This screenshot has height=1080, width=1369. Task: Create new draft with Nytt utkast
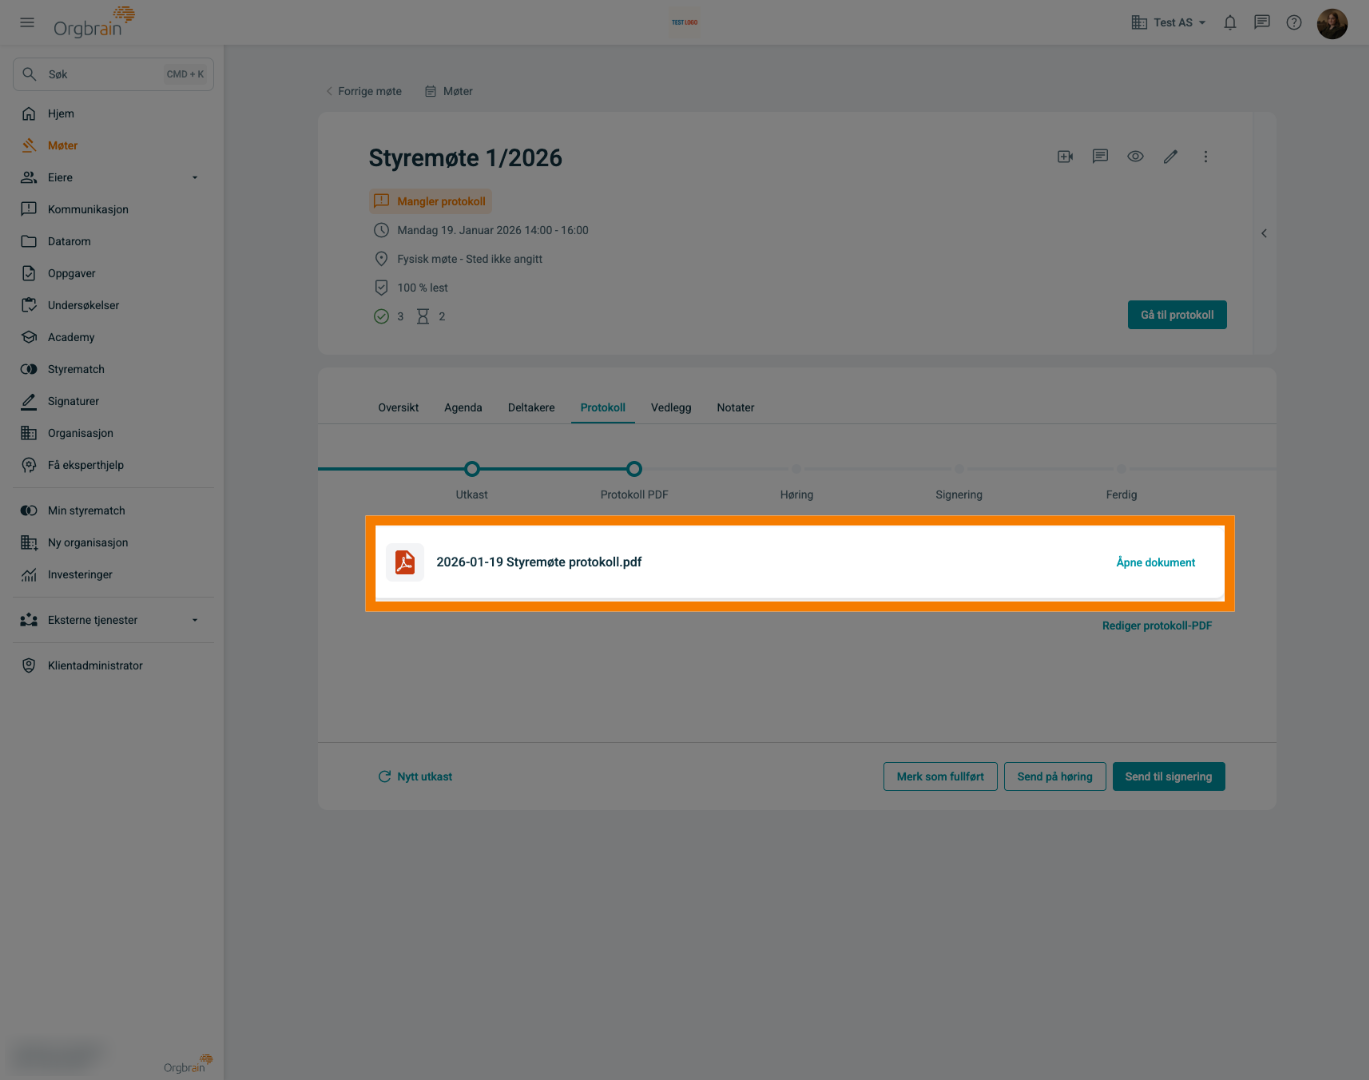coord(415,777)
